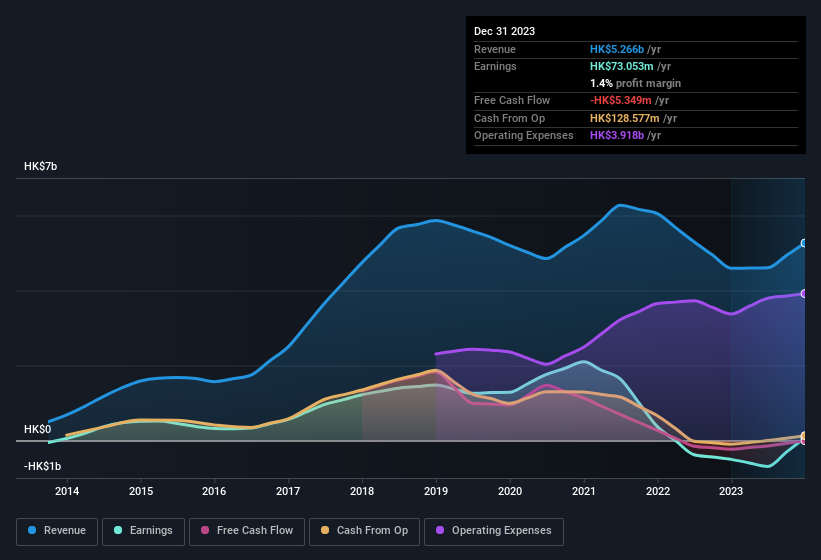
Task: Click the -HK$1b y-axis label
Action: [x=42, y=466]
